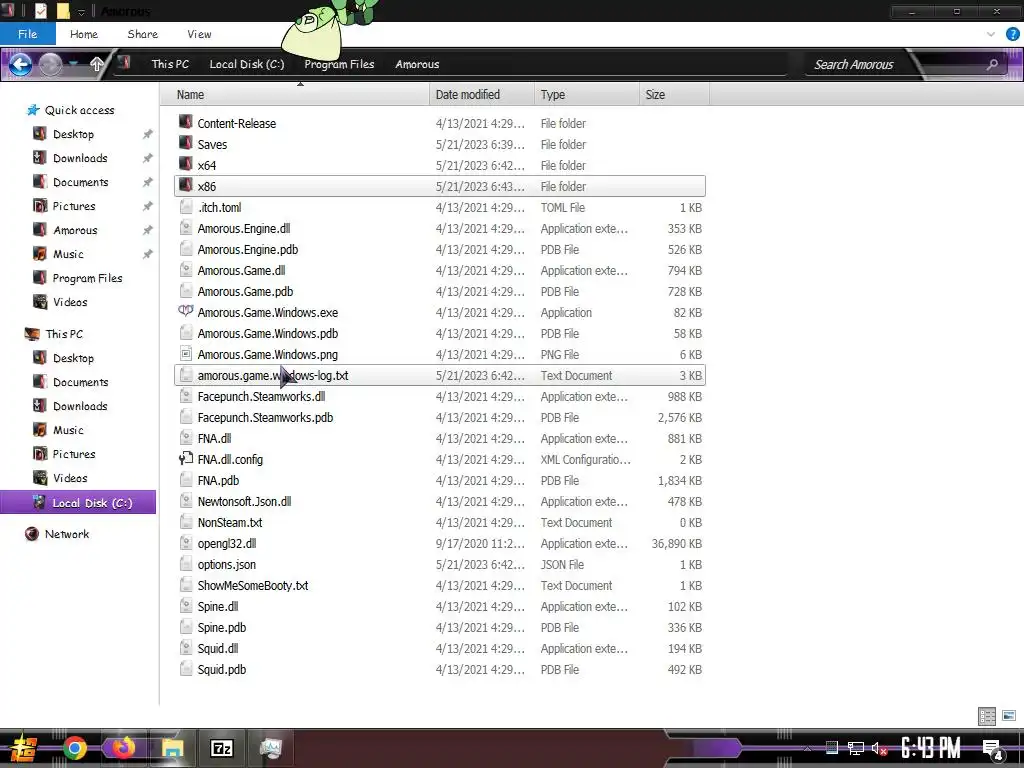This screenshot has width=1024, height=768.
Task: Select Newtonsoft.Json.dll
Action: tap(440, 502)
